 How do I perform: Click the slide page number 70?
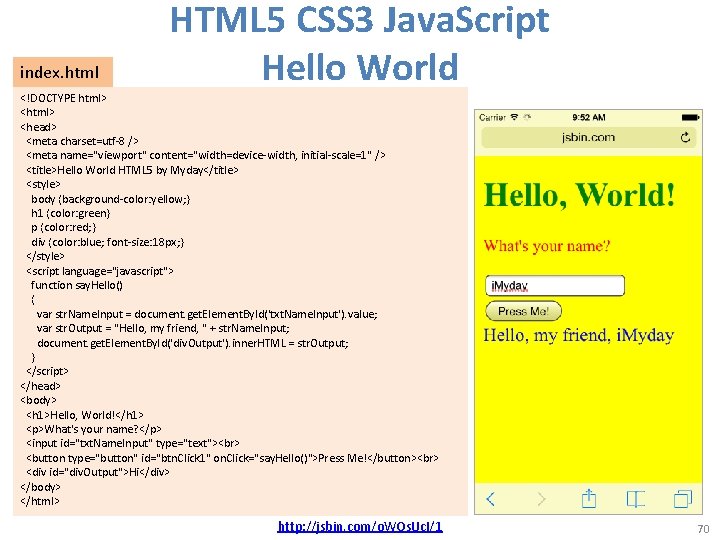point(703,529)
